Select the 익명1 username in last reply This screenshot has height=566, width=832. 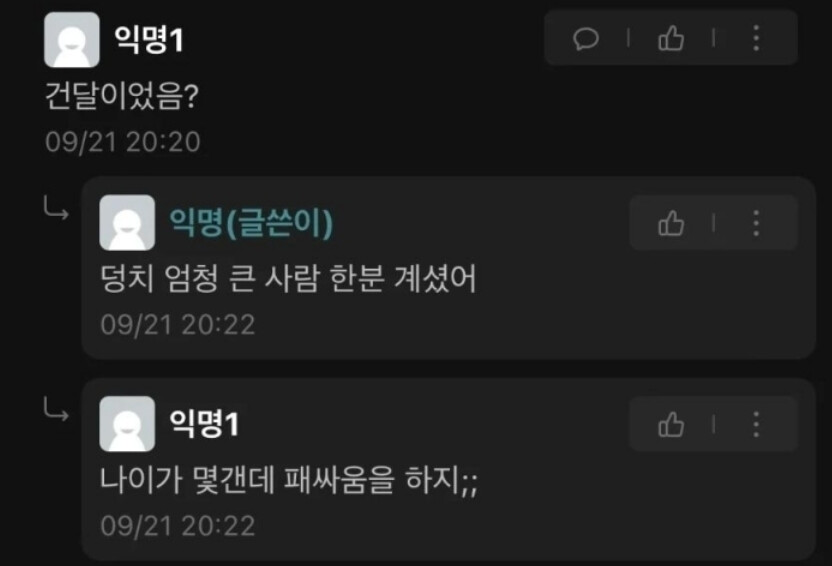pos(204,423)
